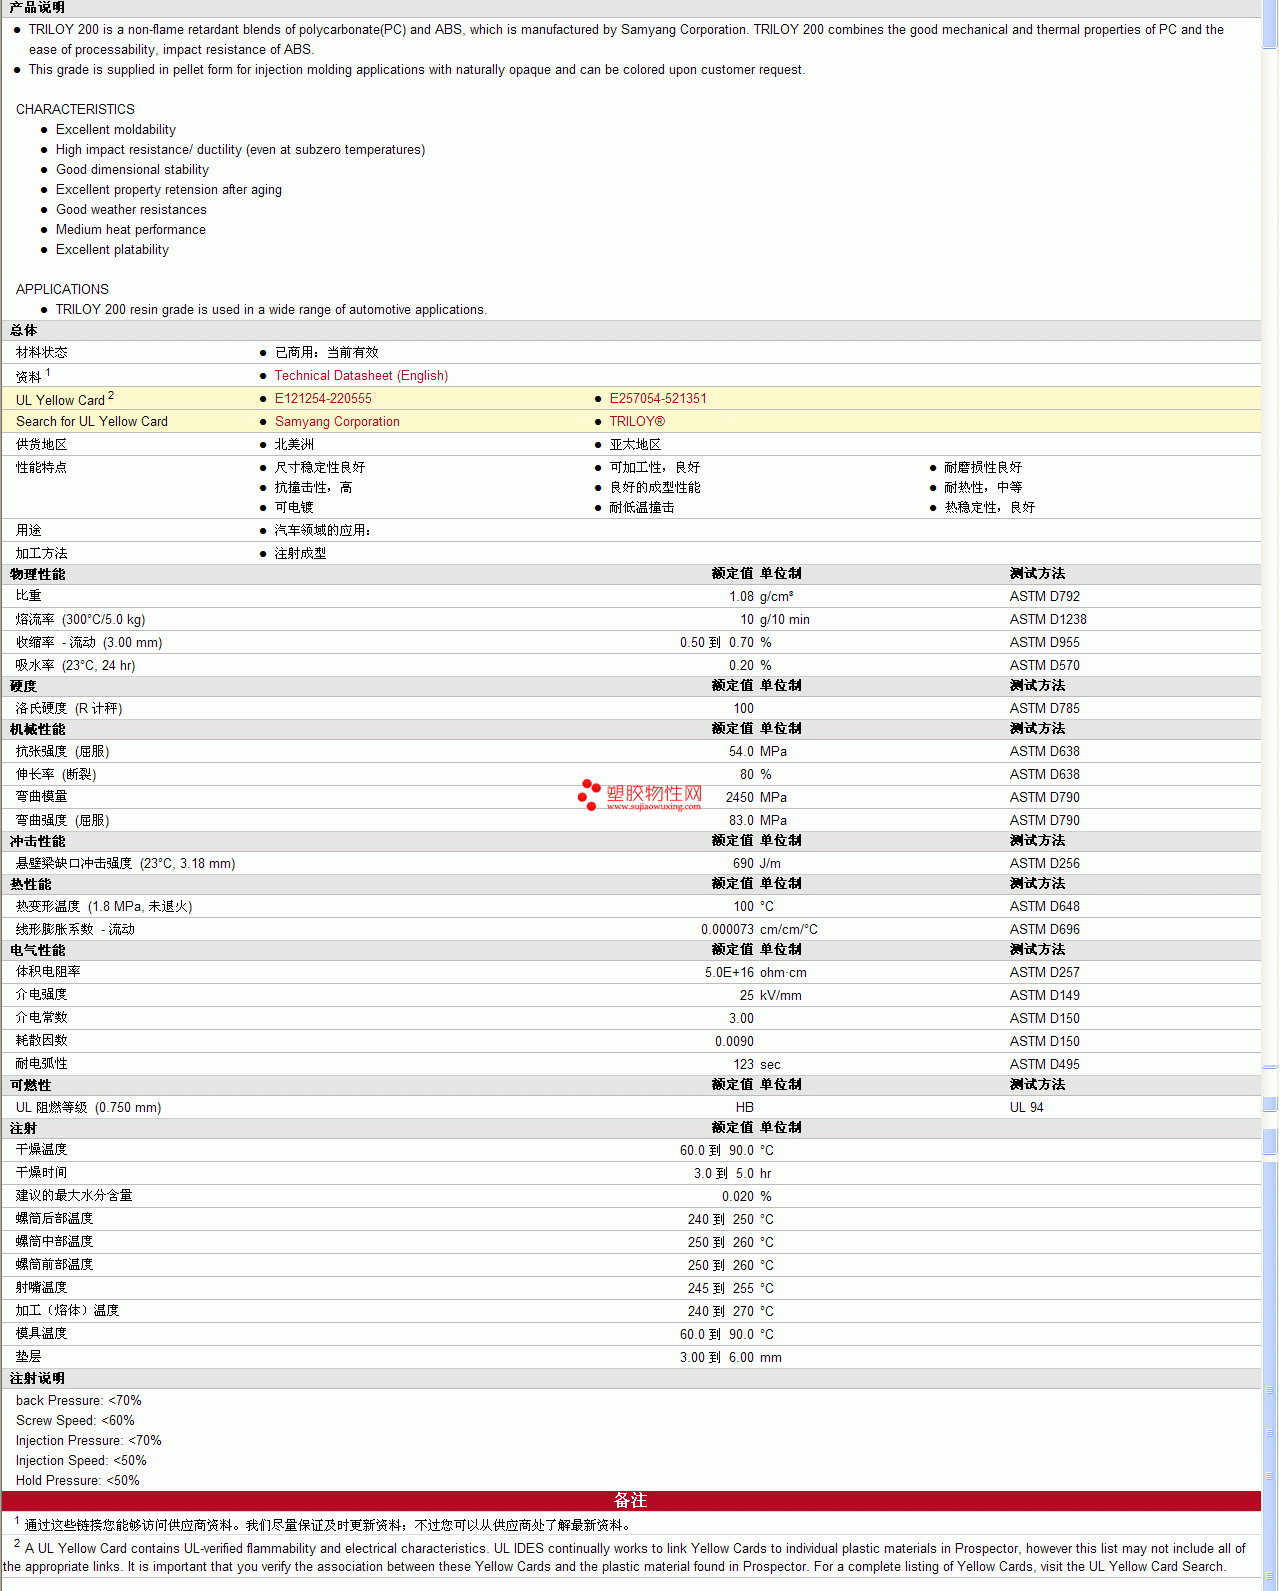Click the APPLICATIONS heading
The height and width of the screenshot is (1591, 1280).
62,290
